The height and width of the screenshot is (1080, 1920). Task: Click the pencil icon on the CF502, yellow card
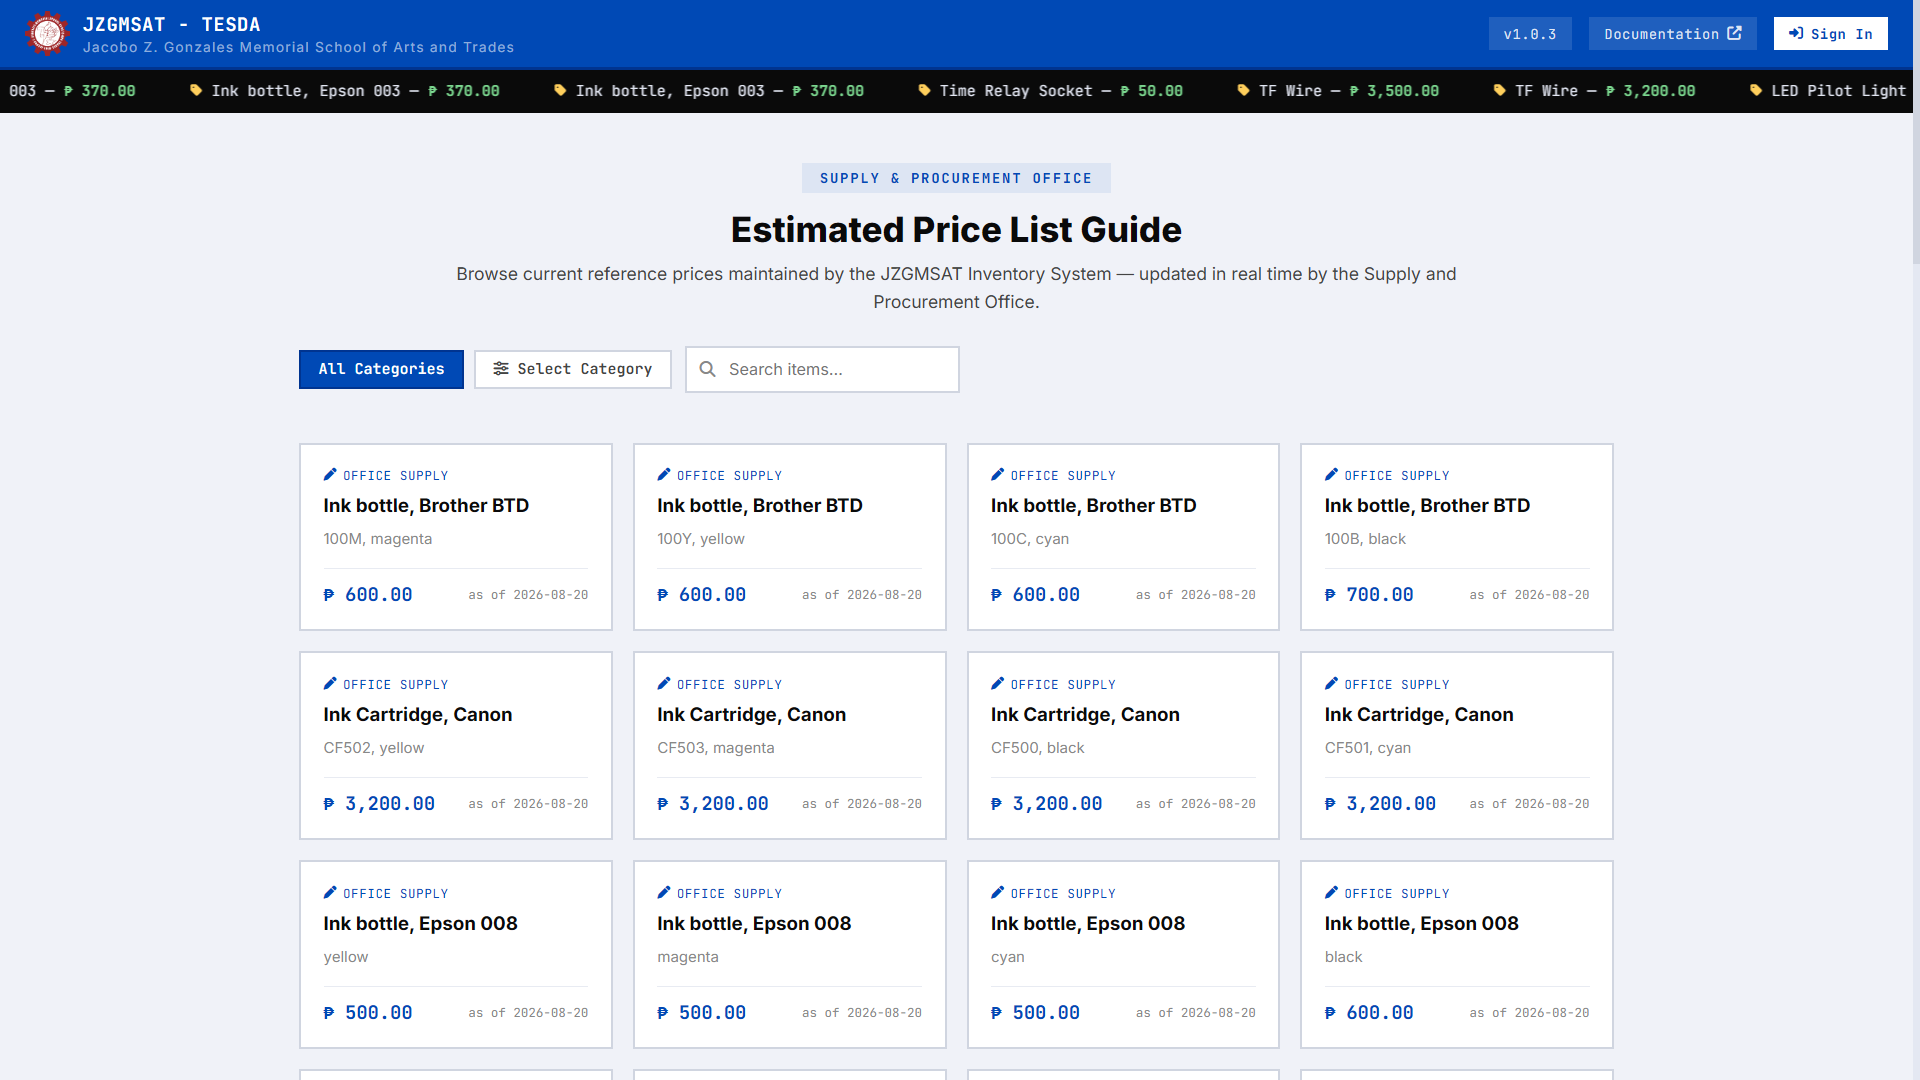[330, 684]
